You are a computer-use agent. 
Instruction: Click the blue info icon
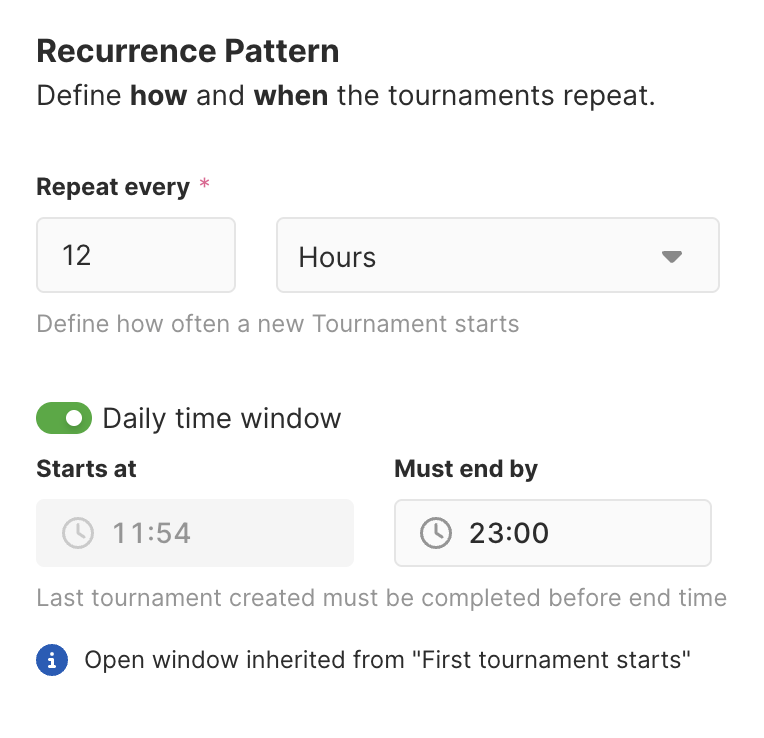[x=52, y=660]
